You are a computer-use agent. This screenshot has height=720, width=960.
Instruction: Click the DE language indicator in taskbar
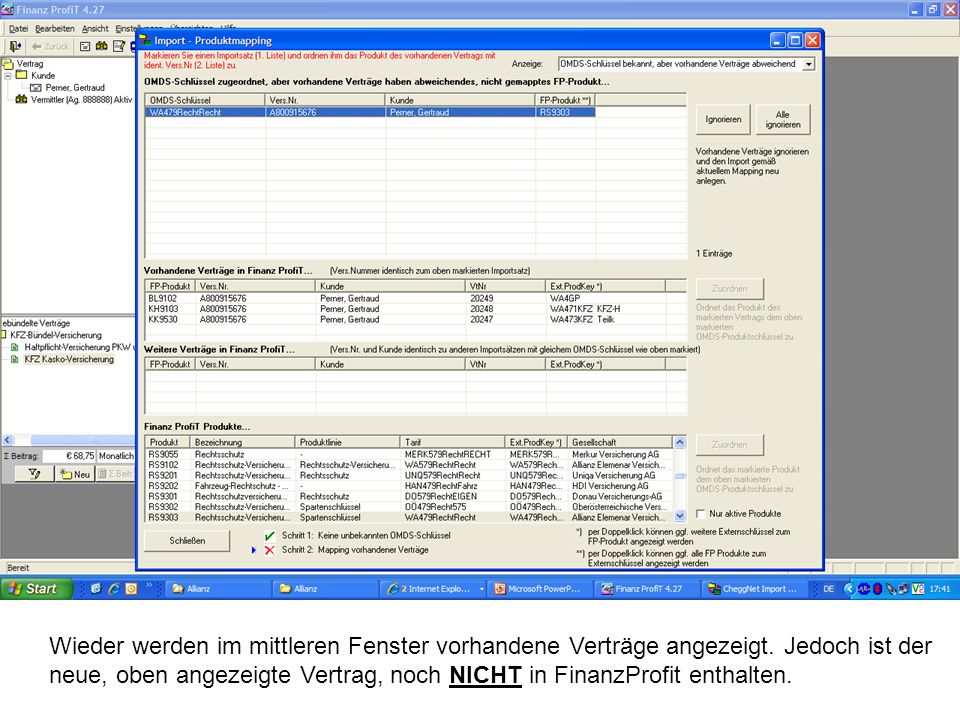tap(828, 589)
